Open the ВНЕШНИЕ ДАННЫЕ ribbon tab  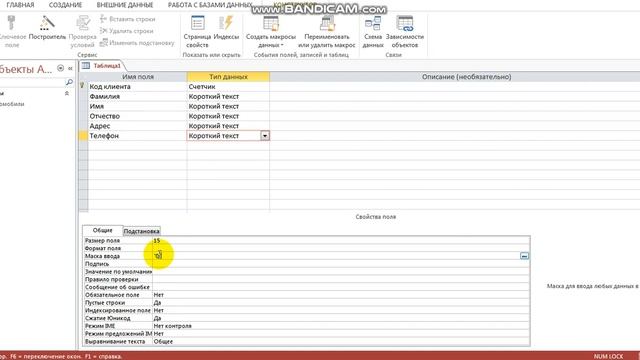click(125, 5)
